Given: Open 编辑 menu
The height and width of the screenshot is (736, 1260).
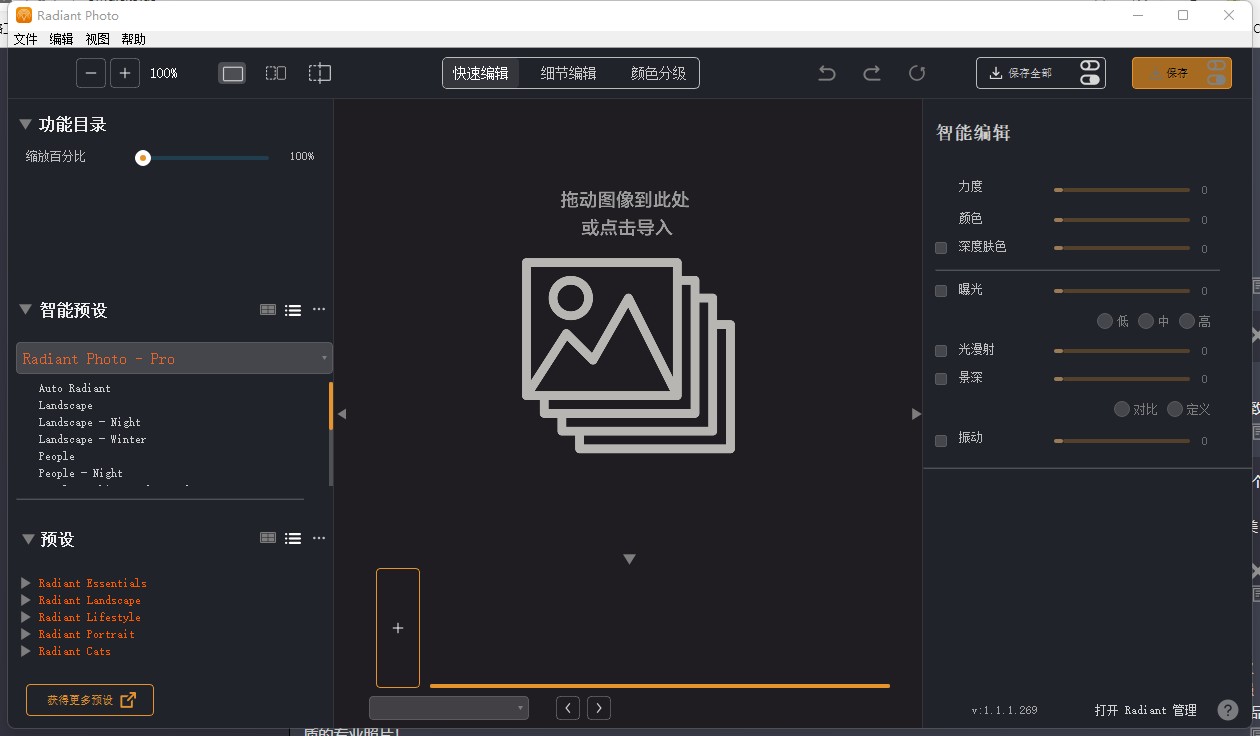Looking at the screenshot, I should [62, 39].
